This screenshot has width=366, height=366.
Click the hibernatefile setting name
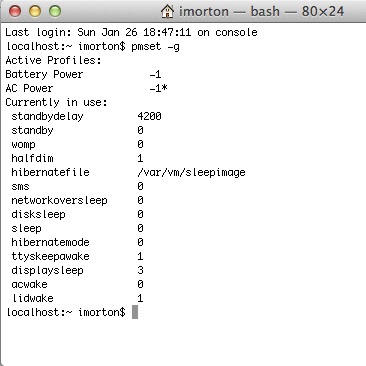click(50, 172)
